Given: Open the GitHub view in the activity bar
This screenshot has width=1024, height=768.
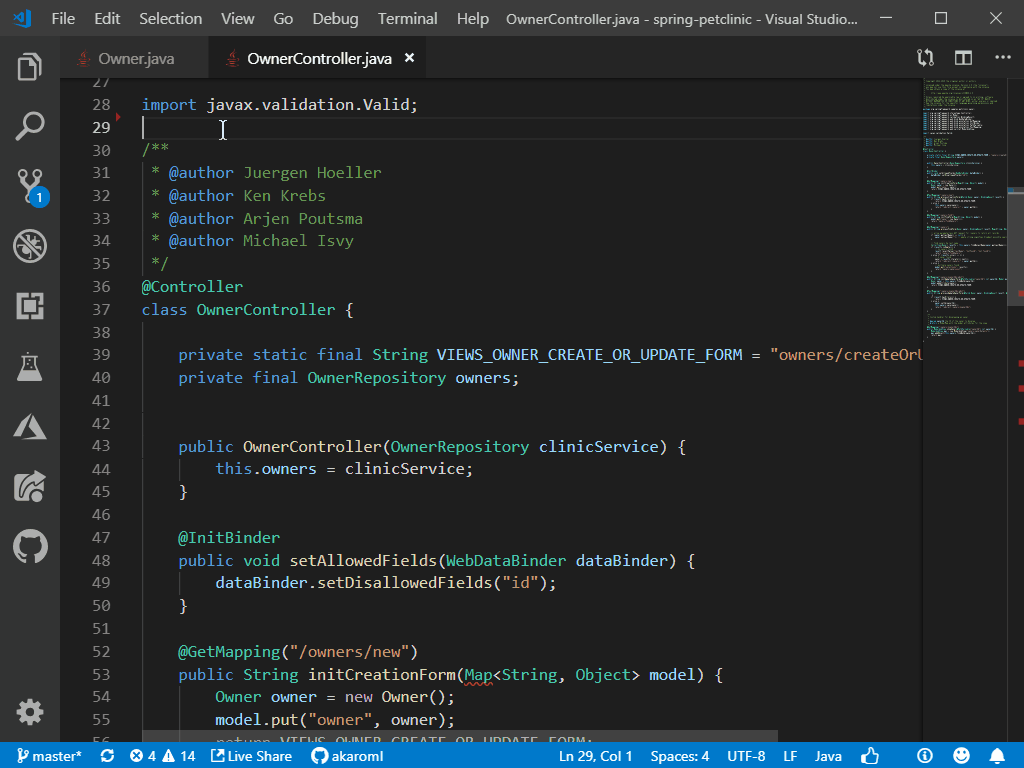Looking at the screenshot, I should click(30, 547).
